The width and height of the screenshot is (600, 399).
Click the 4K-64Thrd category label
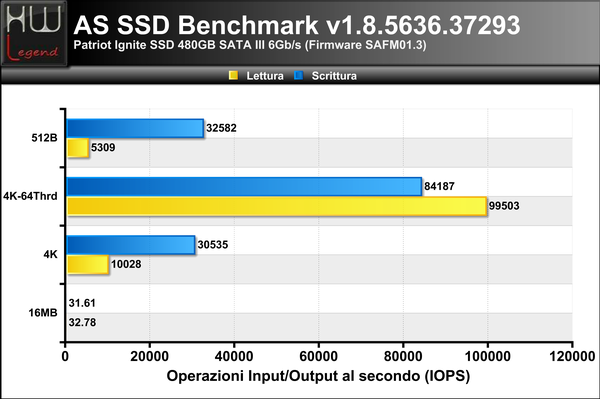(x=30, y=196)
